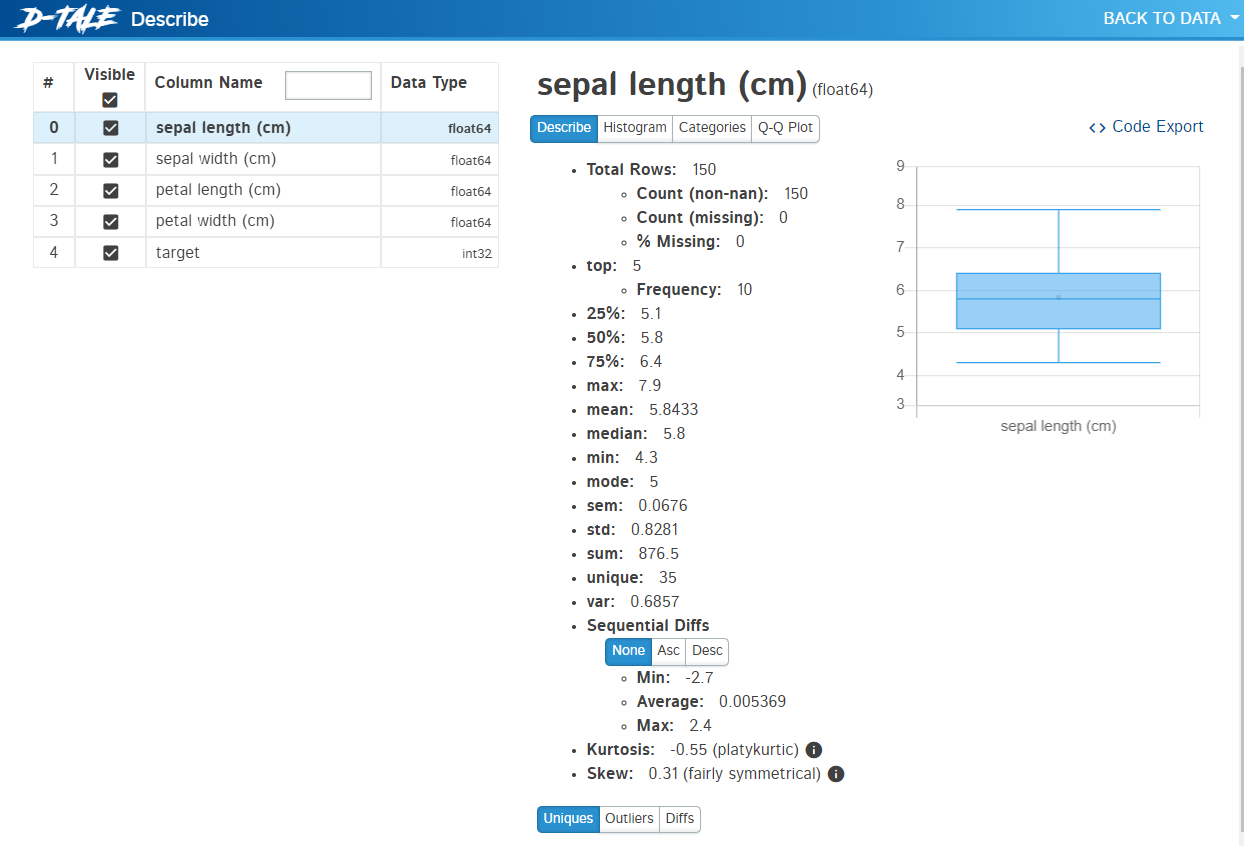Select Asc sequential diffs option
The image size is (1244, 846).
(x=668, y=651)
